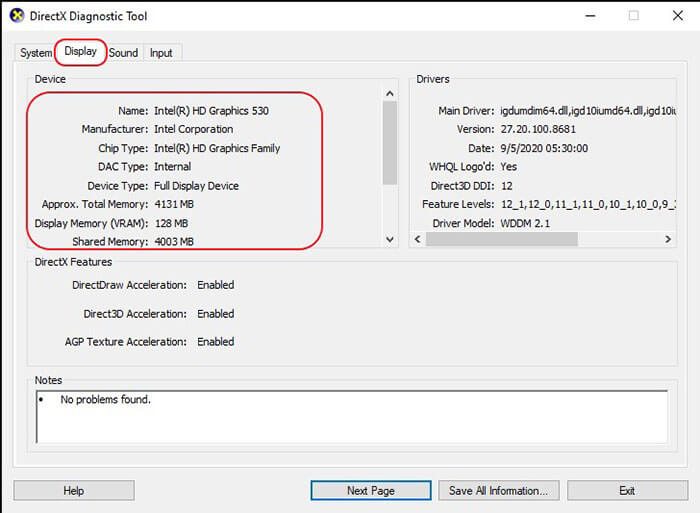700x513 pixels.
Task: Click the Help button
Action: (74, 491)
